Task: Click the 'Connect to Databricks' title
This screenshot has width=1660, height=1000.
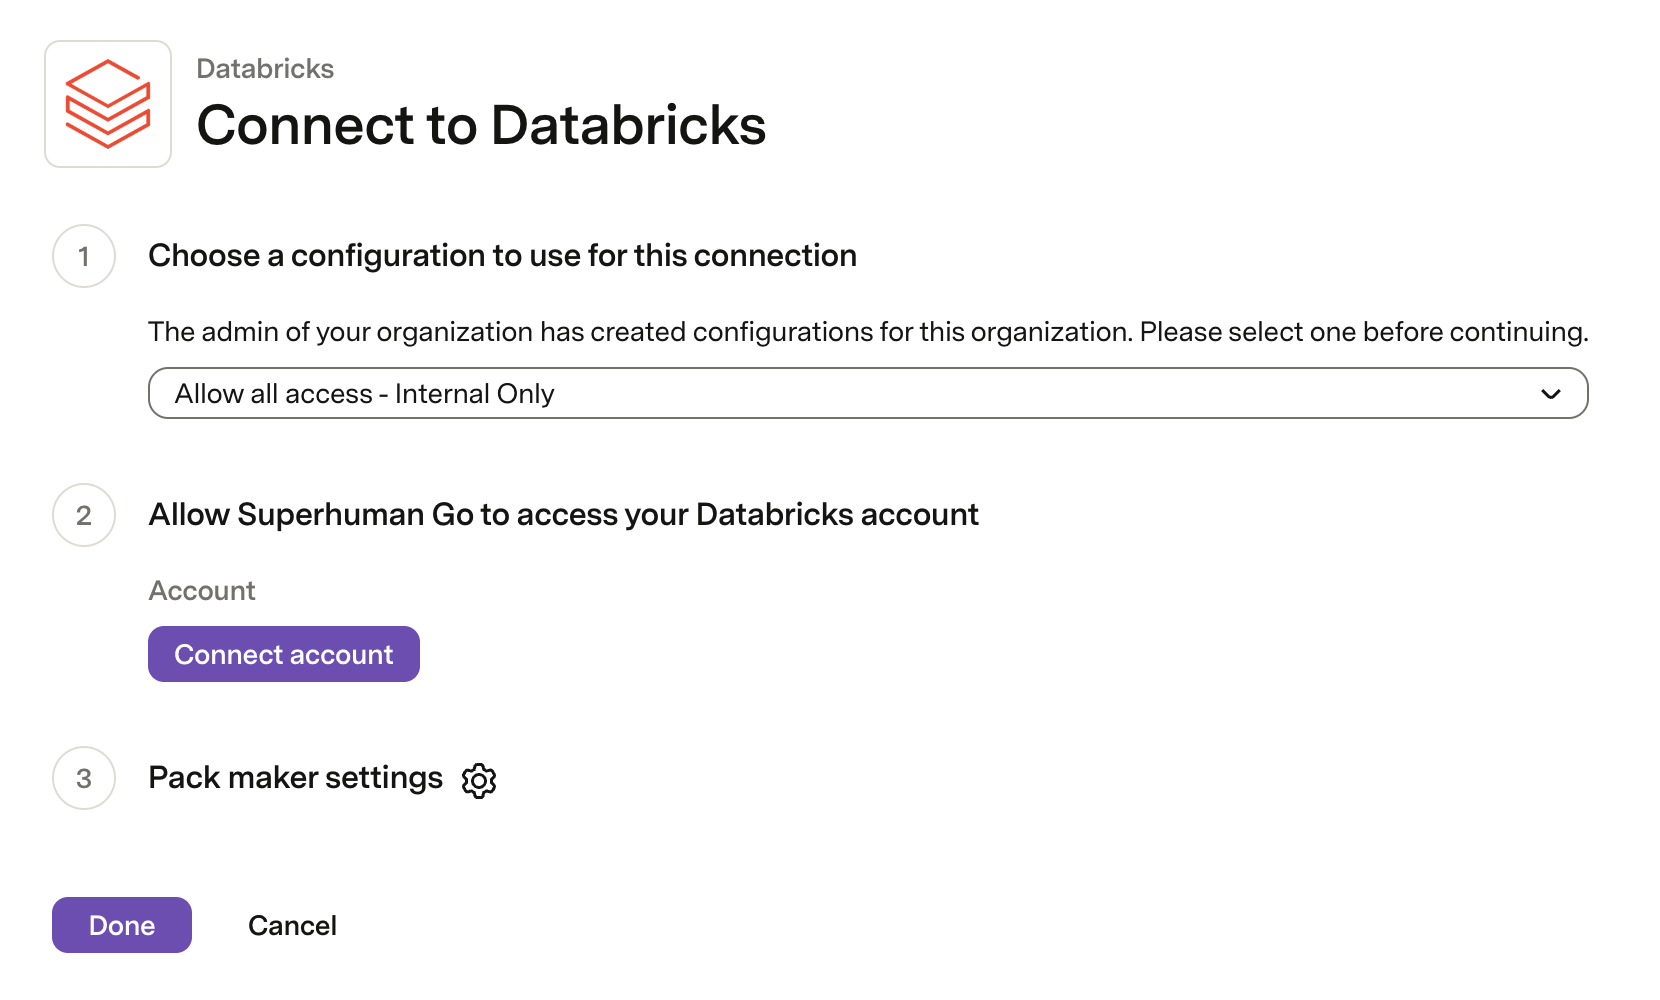Action: tap(481, 125)
